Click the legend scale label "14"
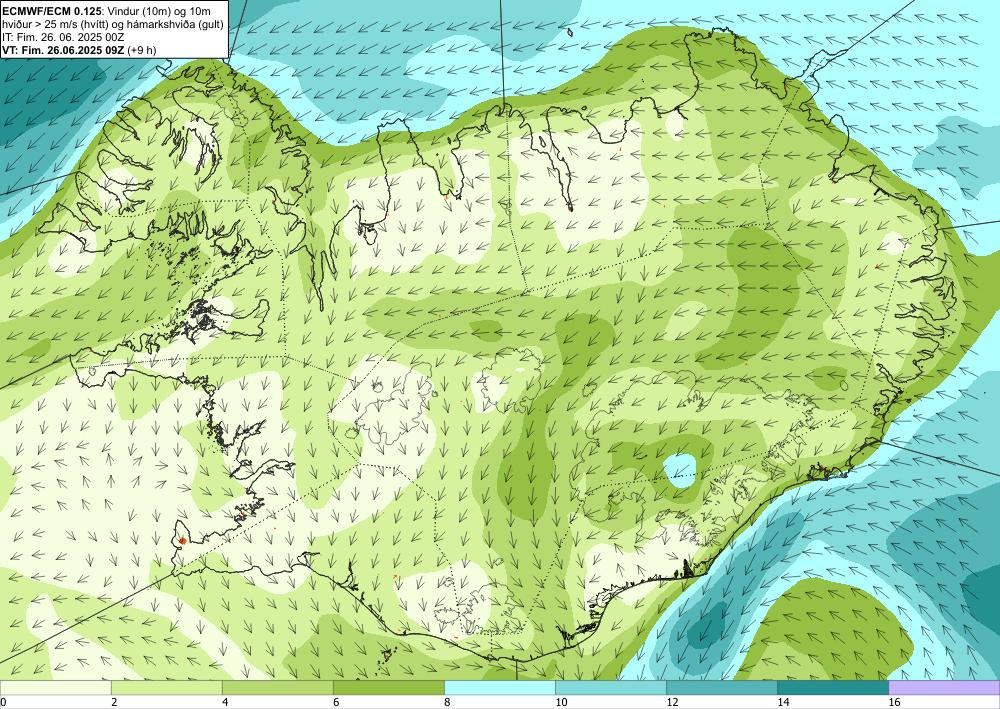 [x=783, y=702]
